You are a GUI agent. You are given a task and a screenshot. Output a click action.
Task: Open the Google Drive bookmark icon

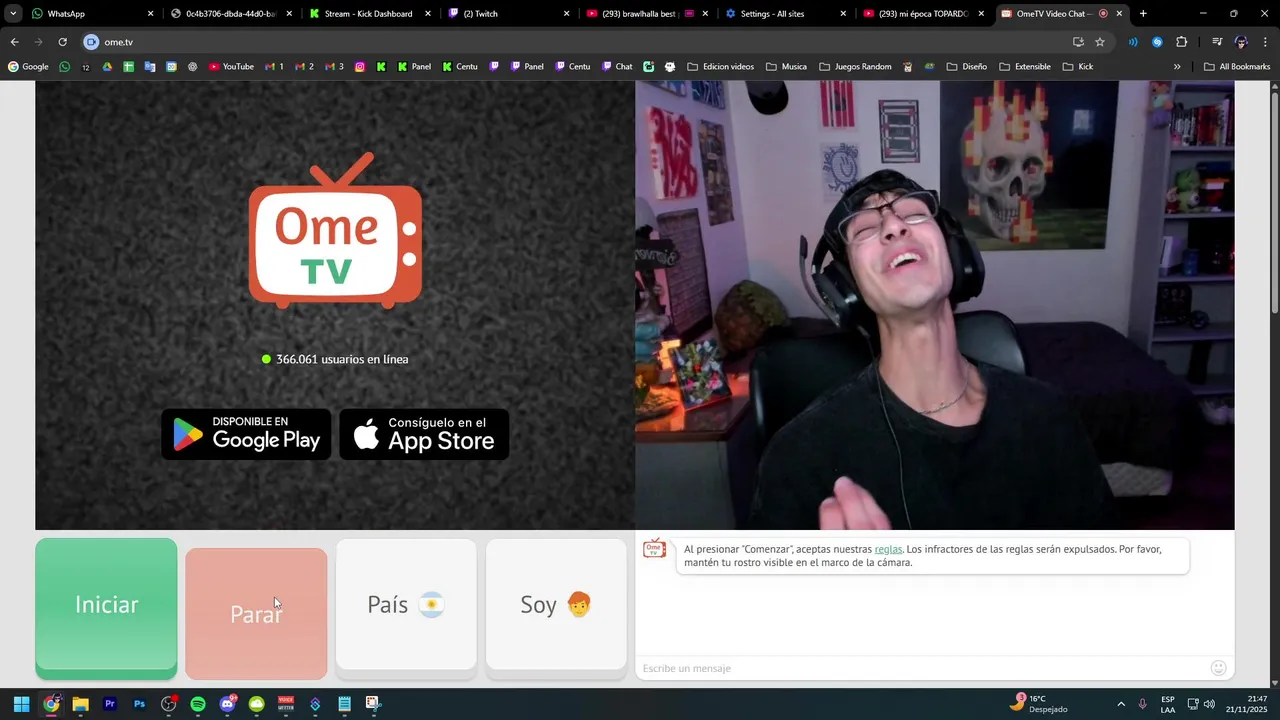[x=108, y=67]
